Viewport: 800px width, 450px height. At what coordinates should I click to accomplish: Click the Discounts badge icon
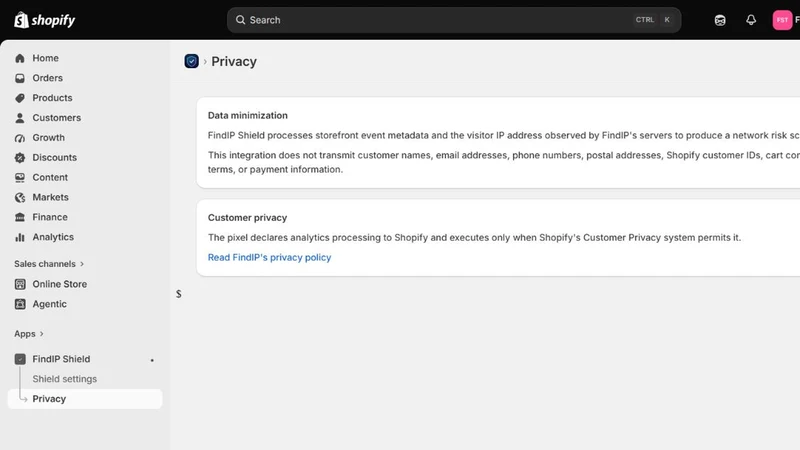pyautogui.click(x=20, y=158)
